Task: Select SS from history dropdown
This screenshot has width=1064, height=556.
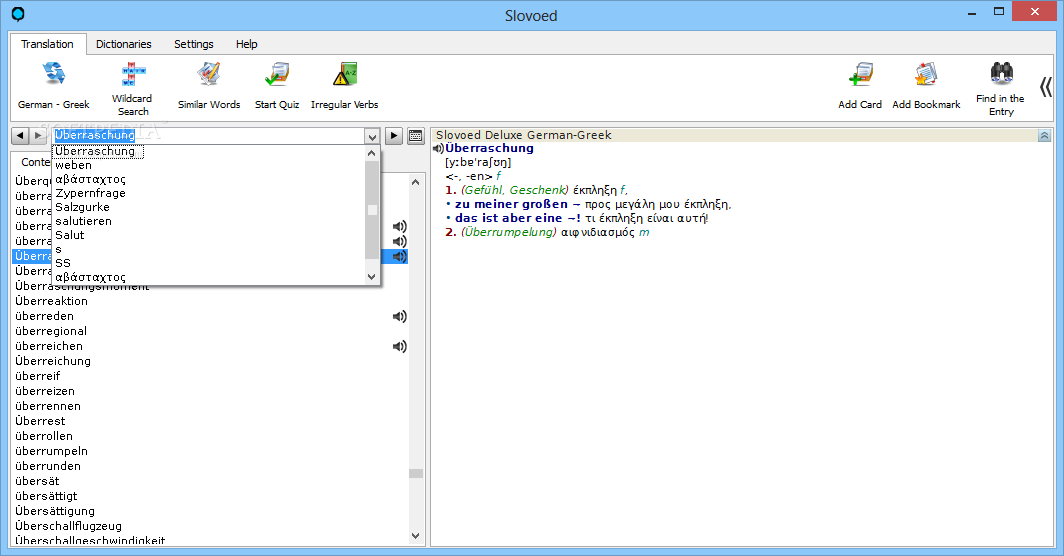Action: point(209,263)
